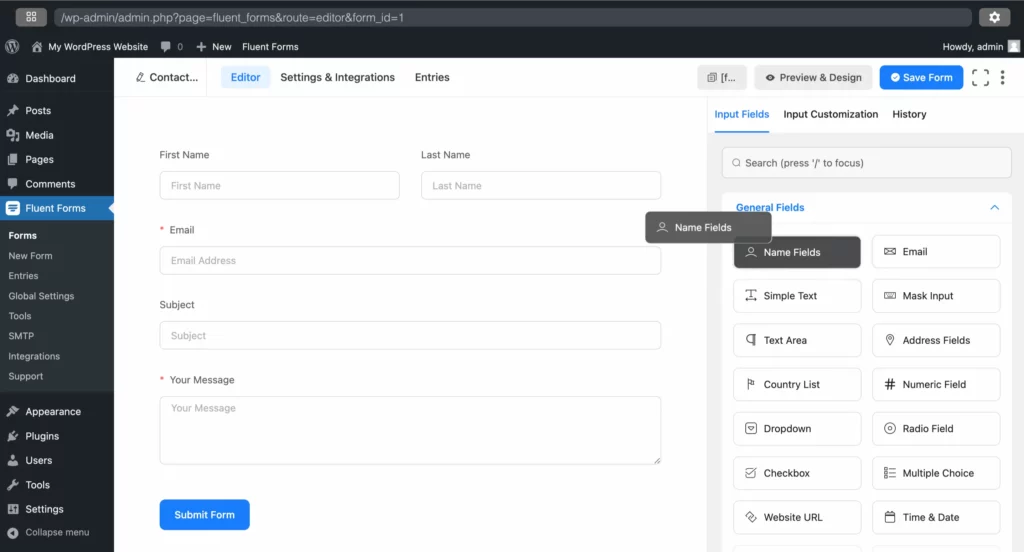Copy the form shortcode button
1024x552 pixels.
pyautogui.click(x=722, y=77)
